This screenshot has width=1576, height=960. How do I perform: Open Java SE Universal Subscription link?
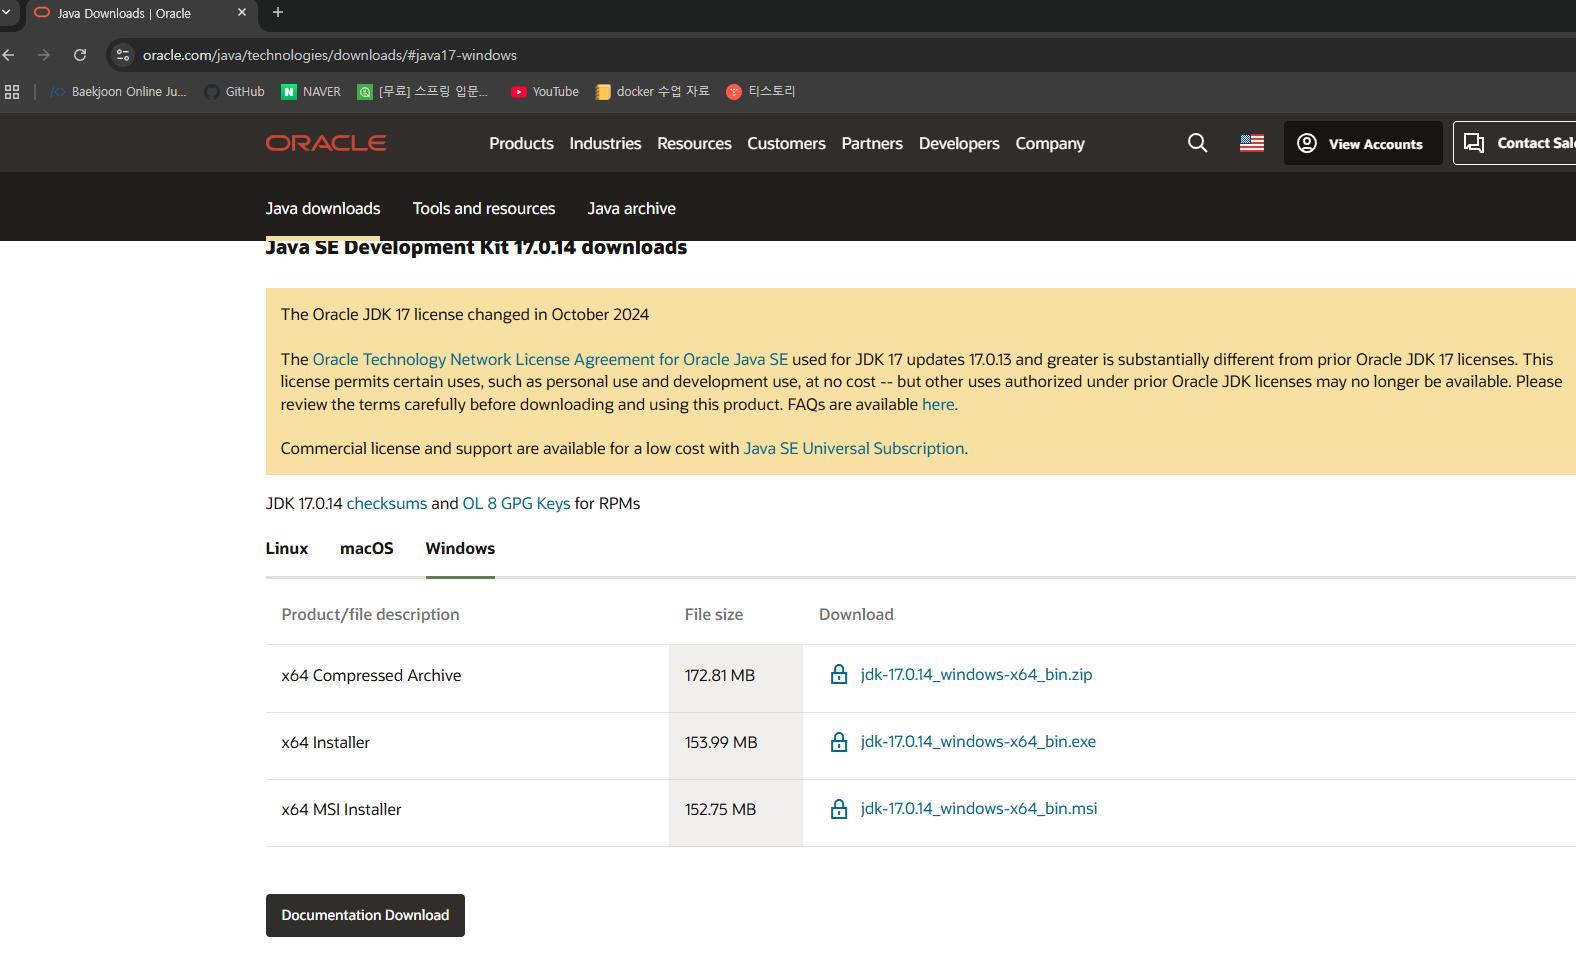[x=854, y=448]
